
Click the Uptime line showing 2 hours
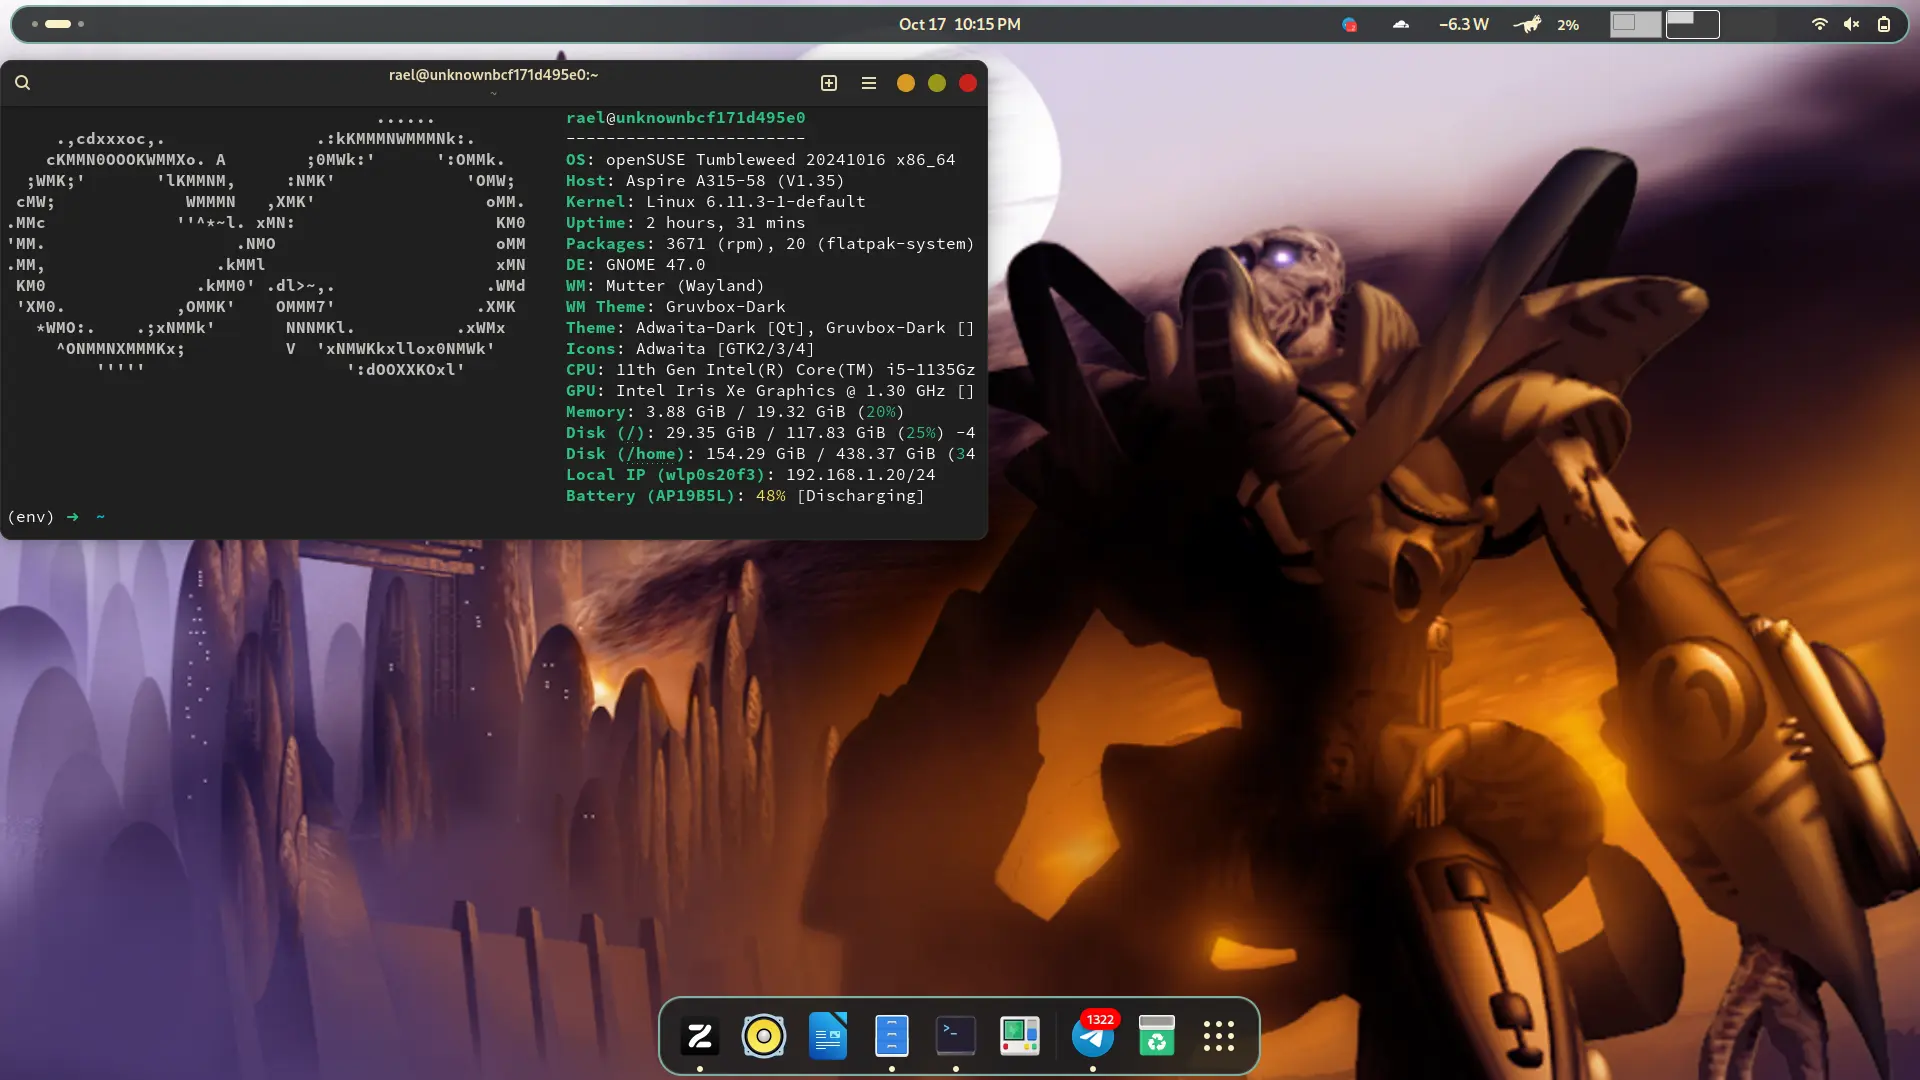(x=686, y=223)
